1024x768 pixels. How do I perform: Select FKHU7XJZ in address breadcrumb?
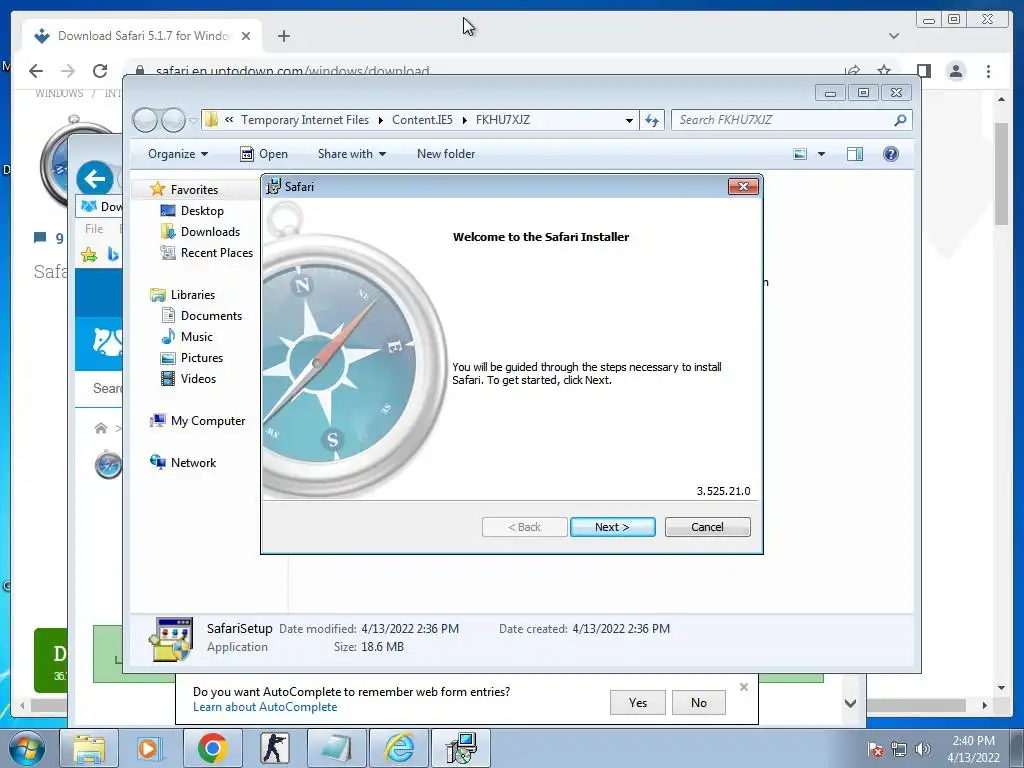(503, 120)
